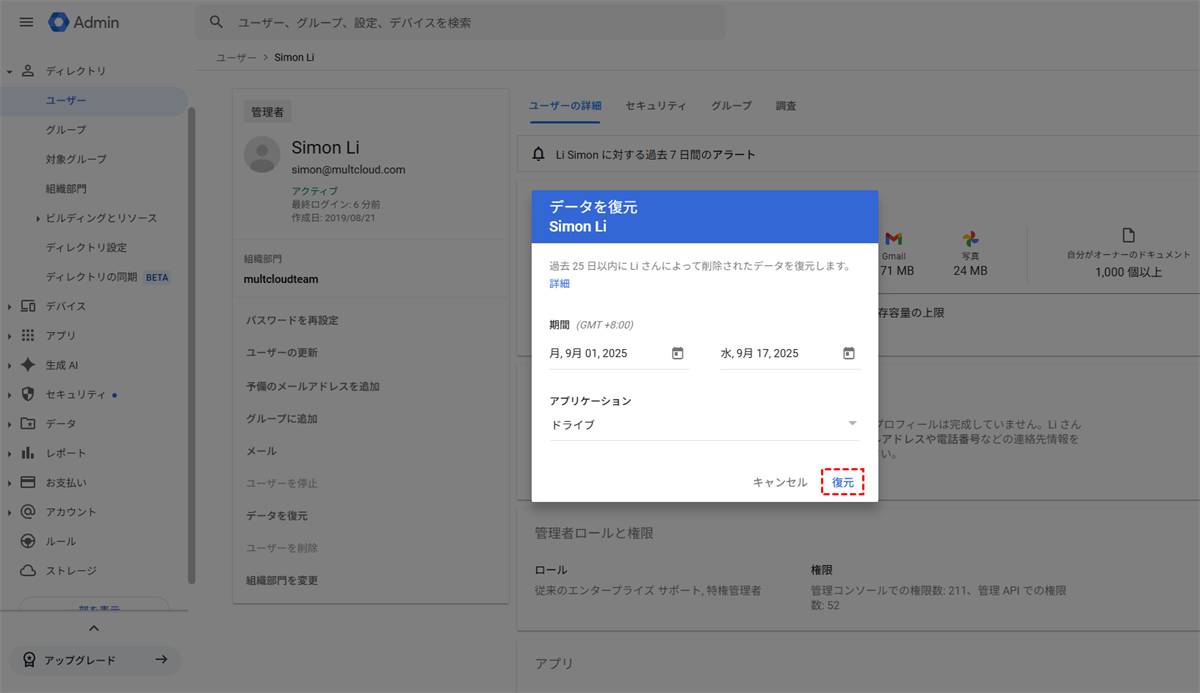Open the end date calendar picker

(849, 353)
